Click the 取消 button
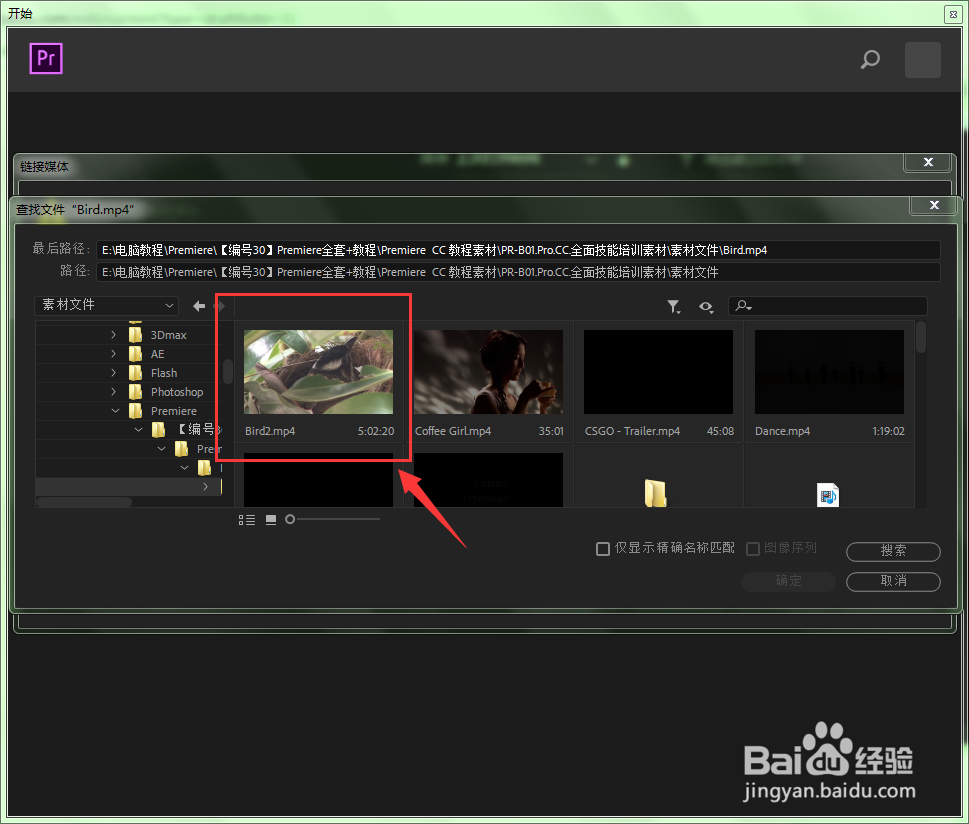The image size is (969, 824). [x=892, y=581]
